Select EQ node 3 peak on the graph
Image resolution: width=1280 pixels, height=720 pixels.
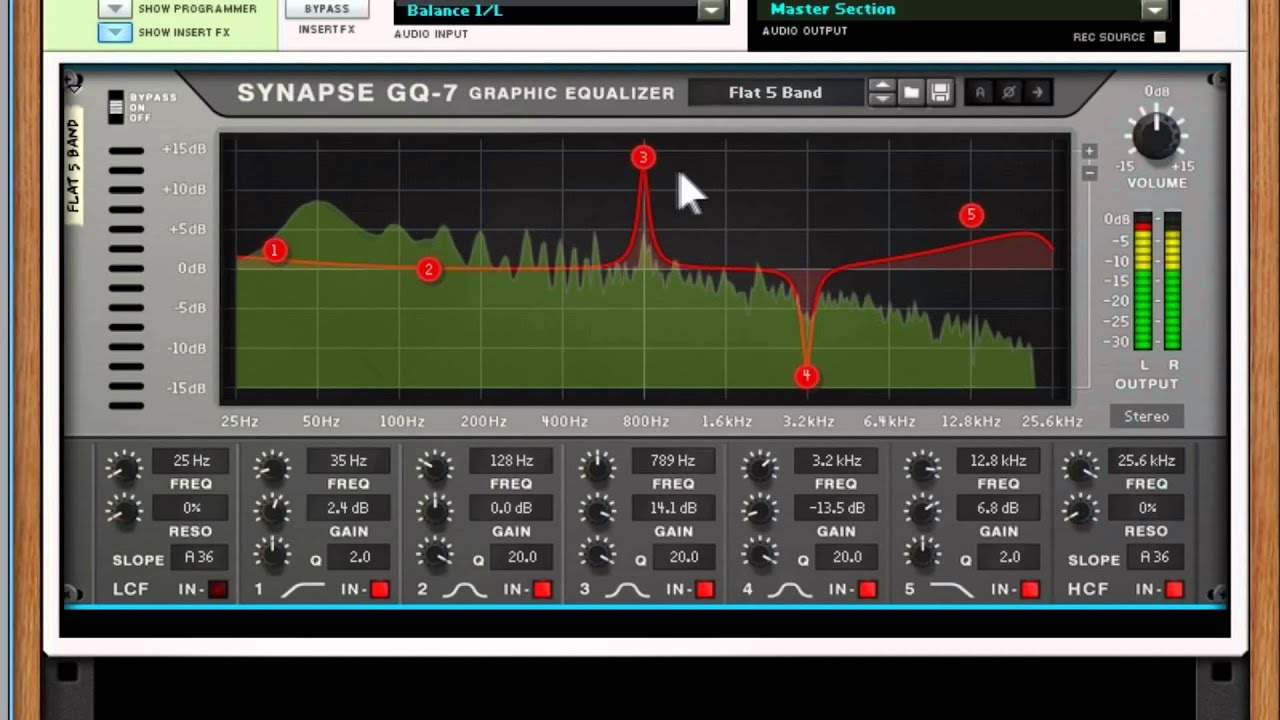pos(643,157)
